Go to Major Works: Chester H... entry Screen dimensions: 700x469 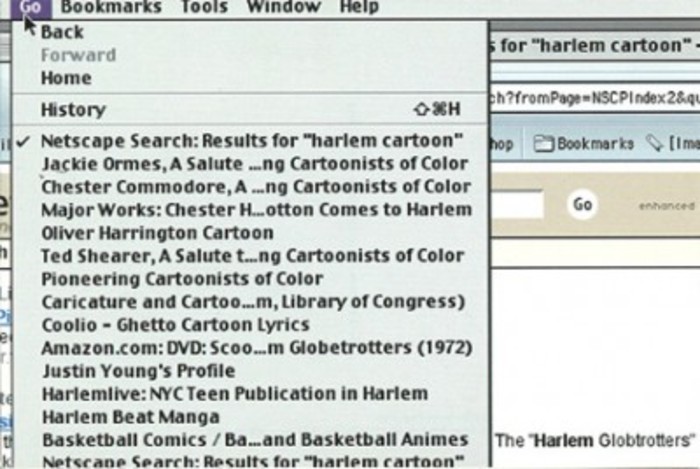coord(250,210)
